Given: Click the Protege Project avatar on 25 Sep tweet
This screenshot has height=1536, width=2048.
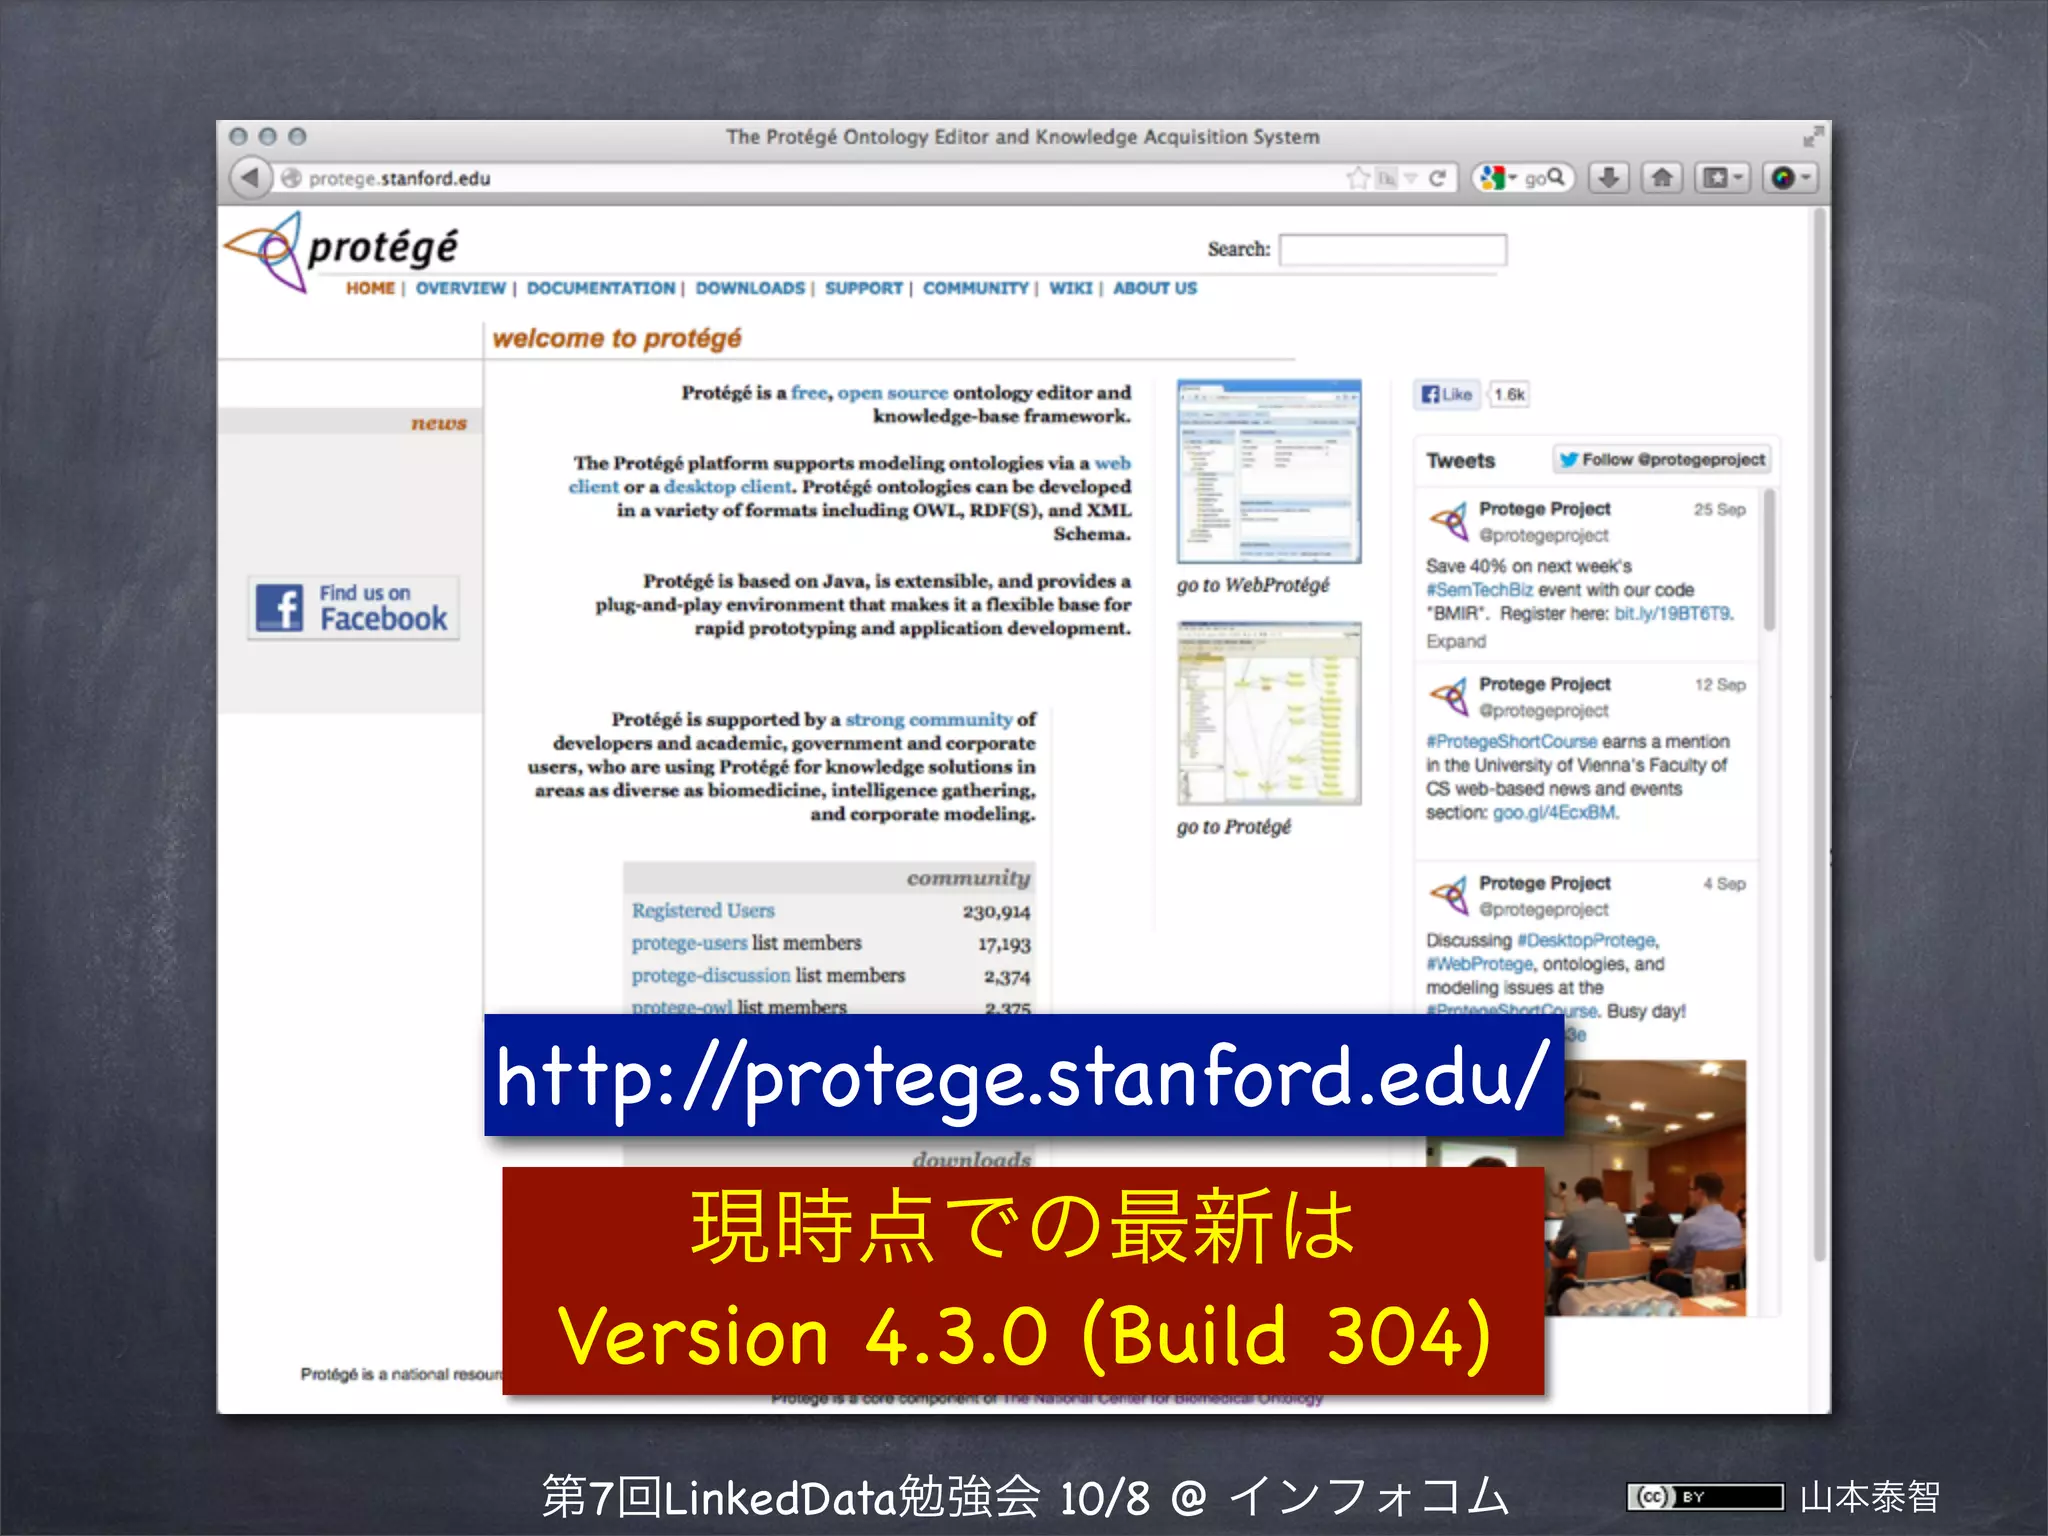Looking at the screenshot, I should (1448, 521).
